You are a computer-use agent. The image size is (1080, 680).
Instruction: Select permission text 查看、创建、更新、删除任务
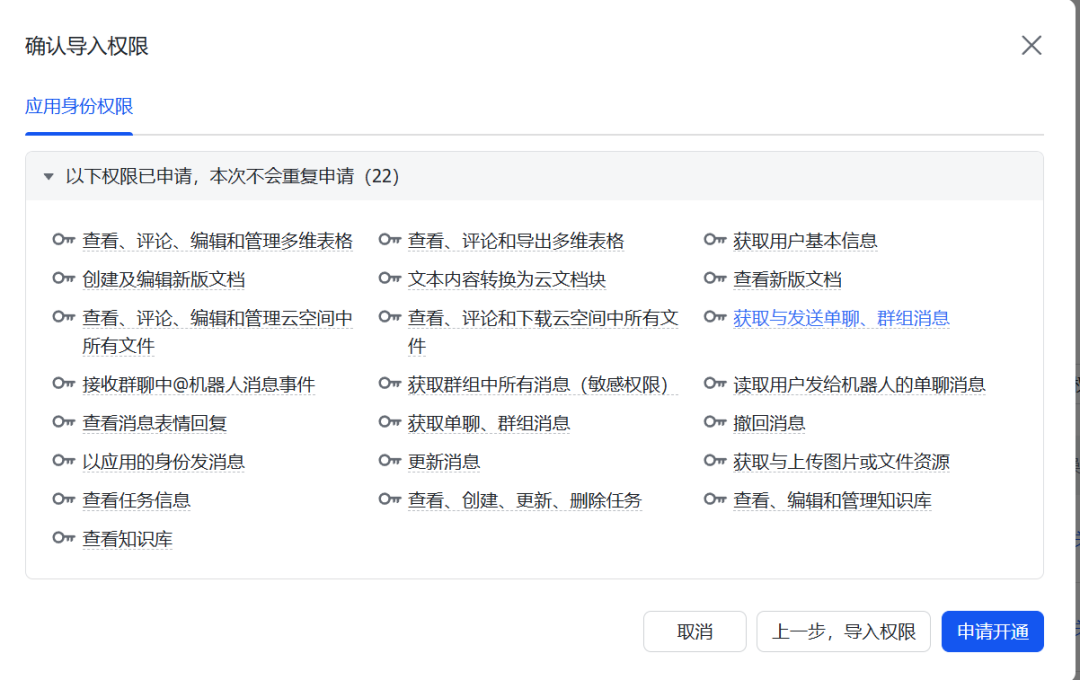(x=525, y=500)
